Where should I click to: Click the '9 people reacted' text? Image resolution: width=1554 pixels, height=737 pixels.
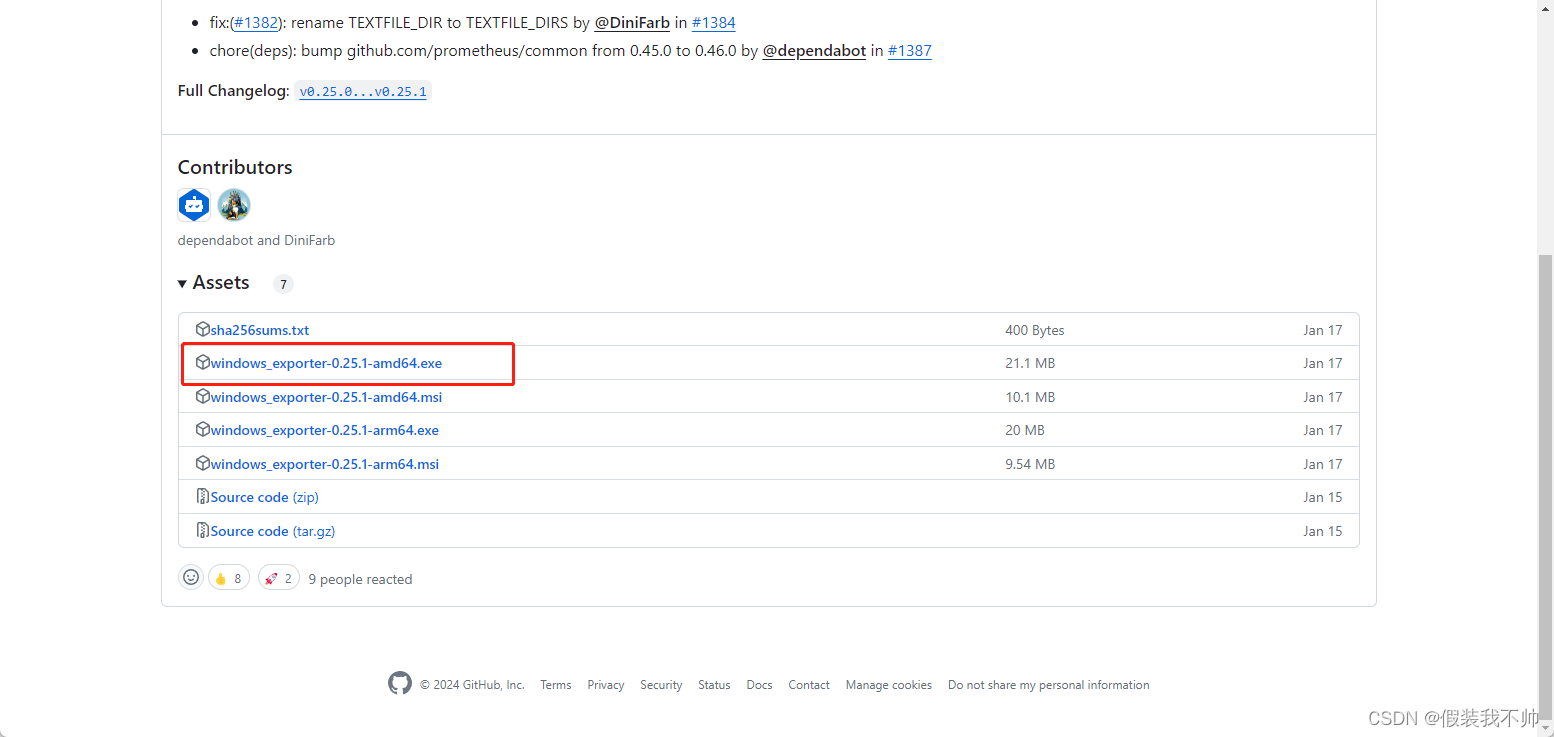coord(360,579)
